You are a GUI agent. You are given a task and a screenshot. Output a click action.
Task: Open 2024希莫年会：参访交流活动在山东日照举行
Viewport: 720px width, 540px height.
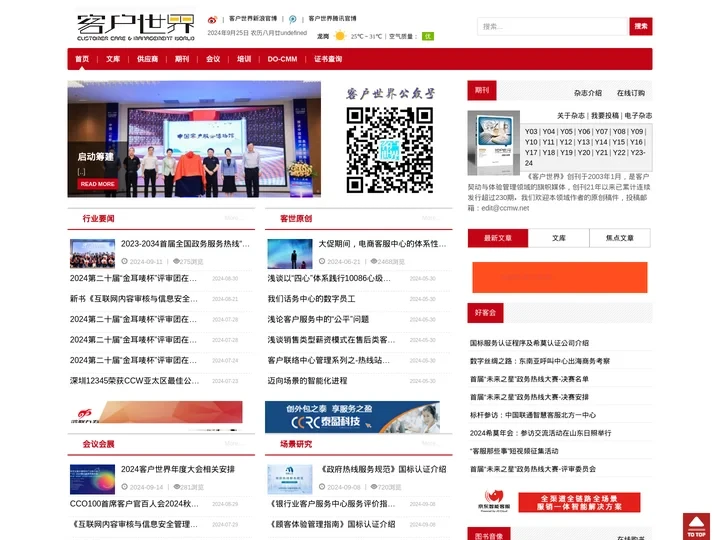pos(540,433)
